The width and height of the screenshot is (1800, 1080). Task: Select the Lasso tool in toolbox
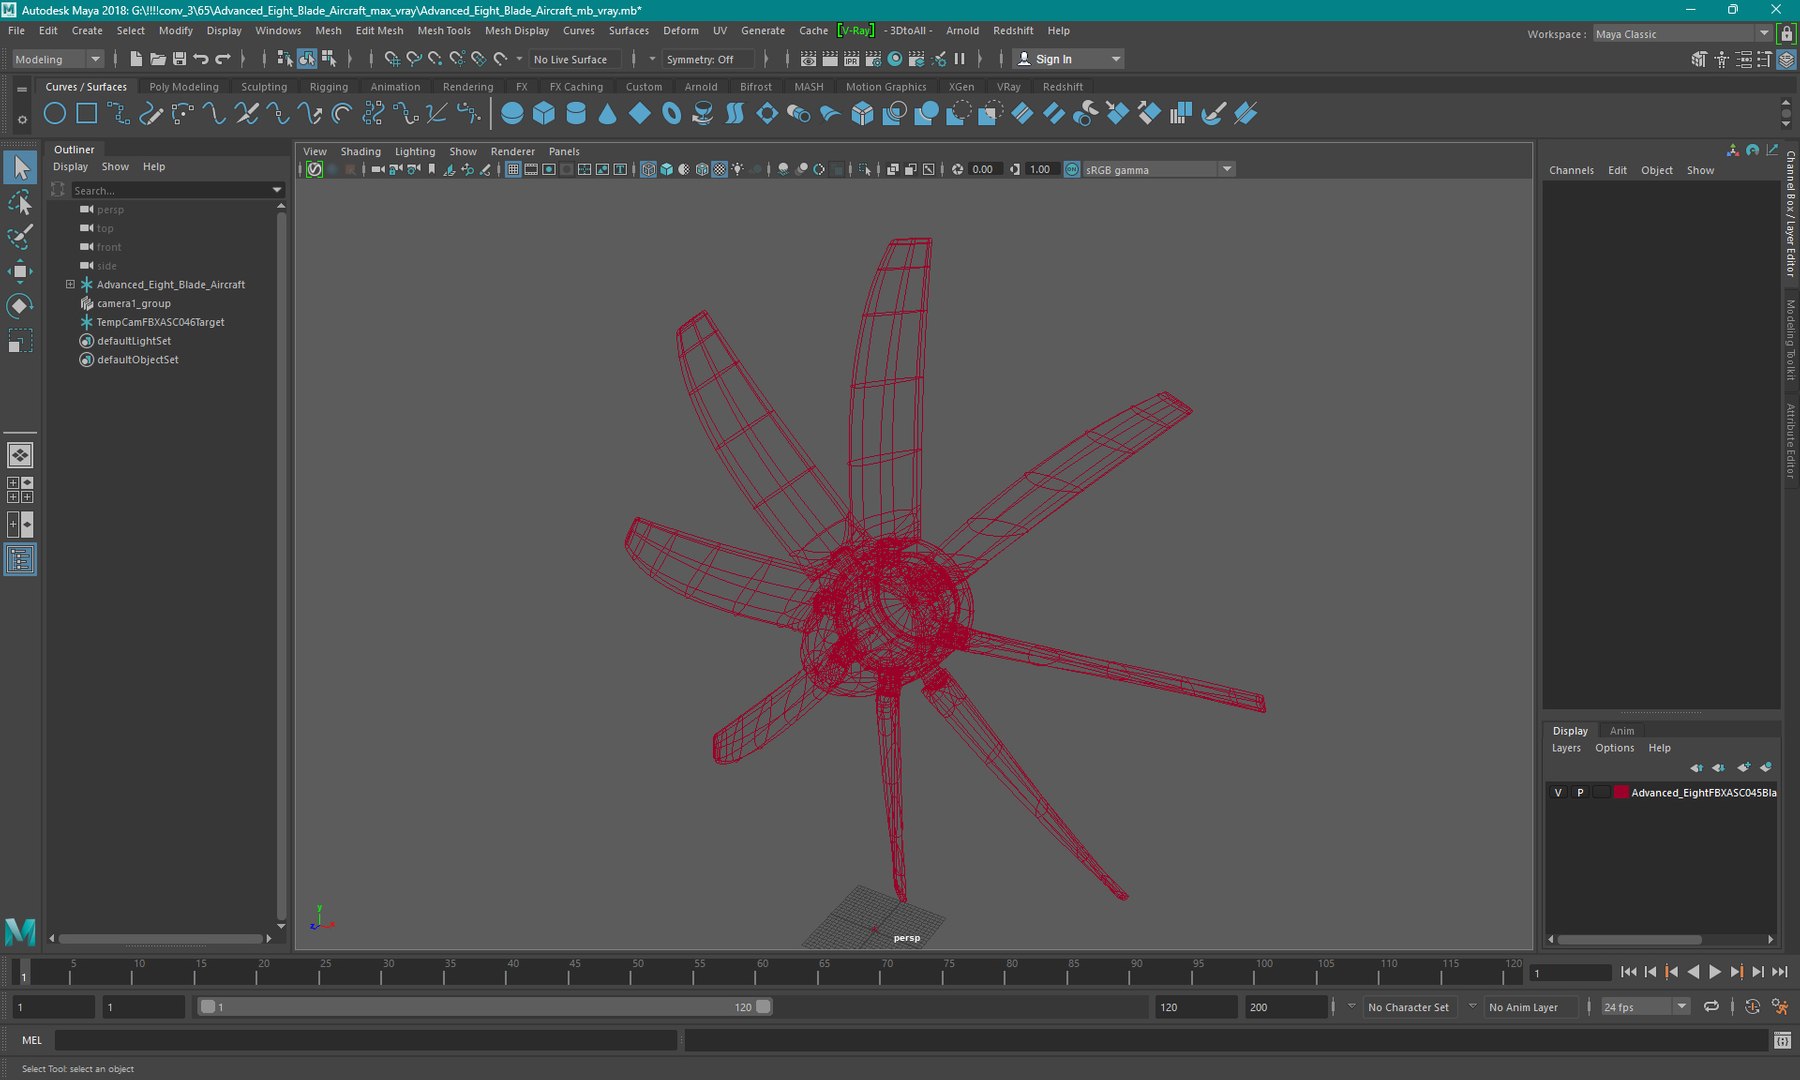click(x=20, y=203)
